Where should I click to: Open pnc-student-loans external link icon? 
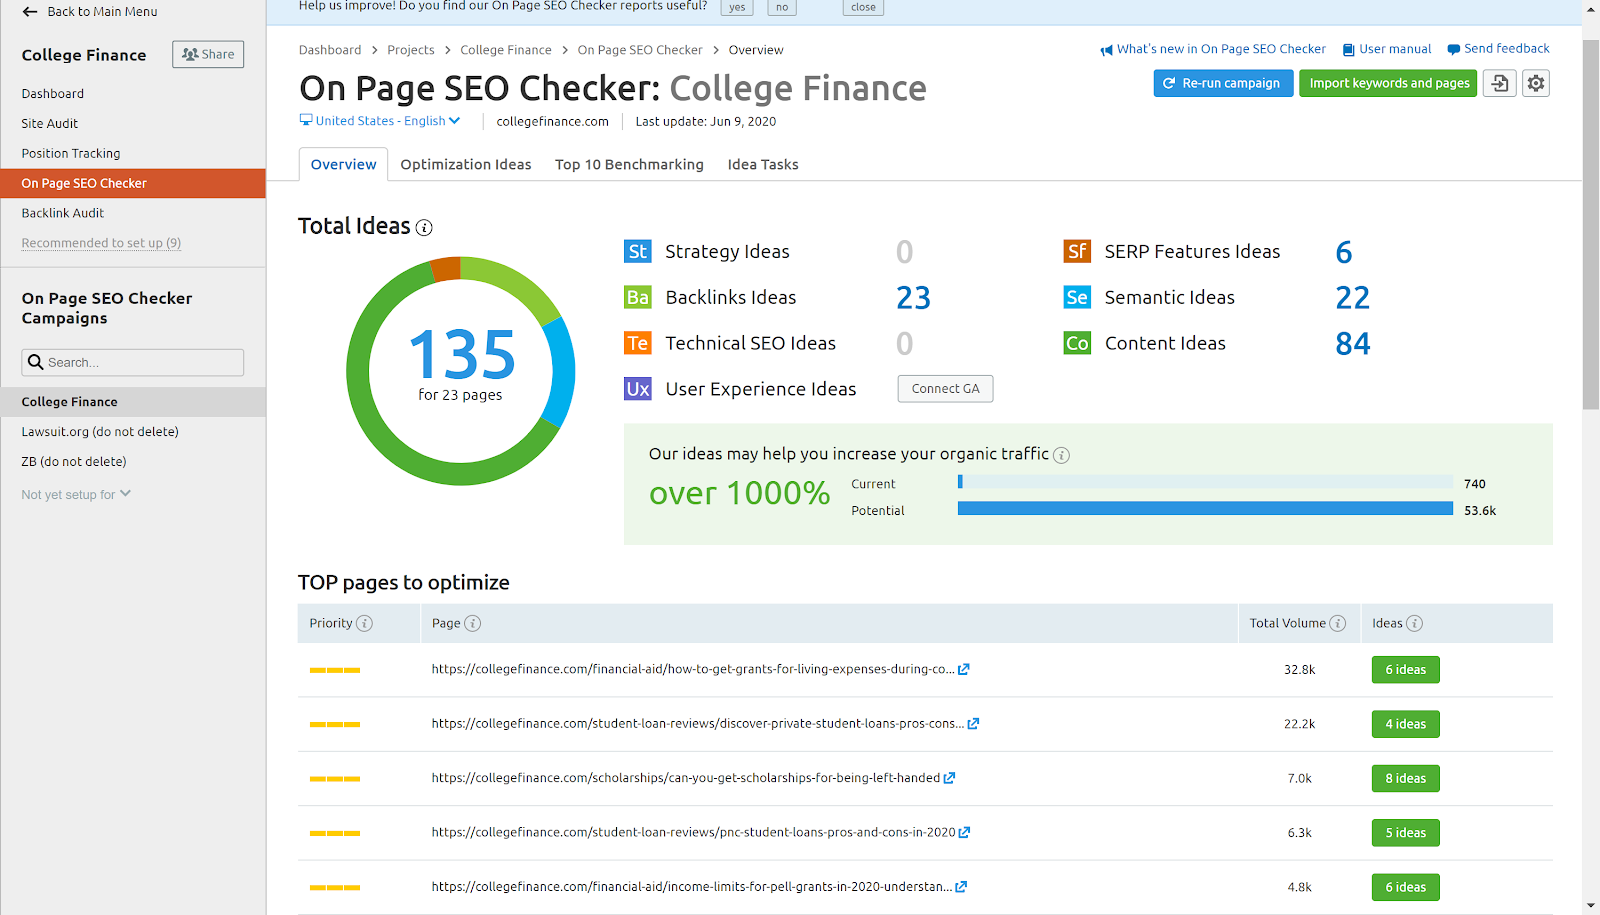click(x=964, y=832)
